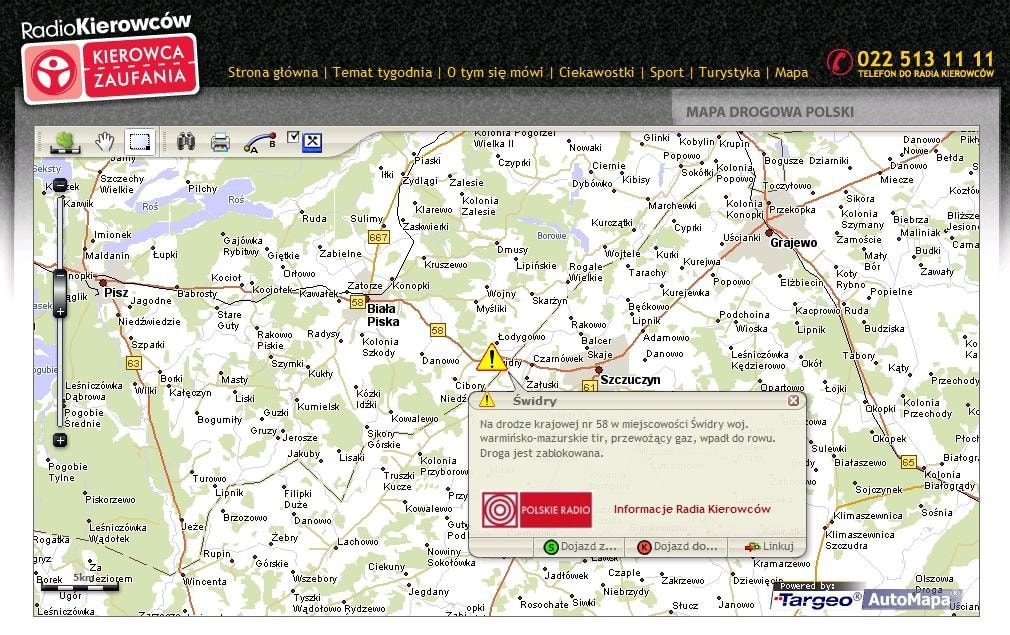Zoom in with the bottom plus button

[x=60, y=440]
